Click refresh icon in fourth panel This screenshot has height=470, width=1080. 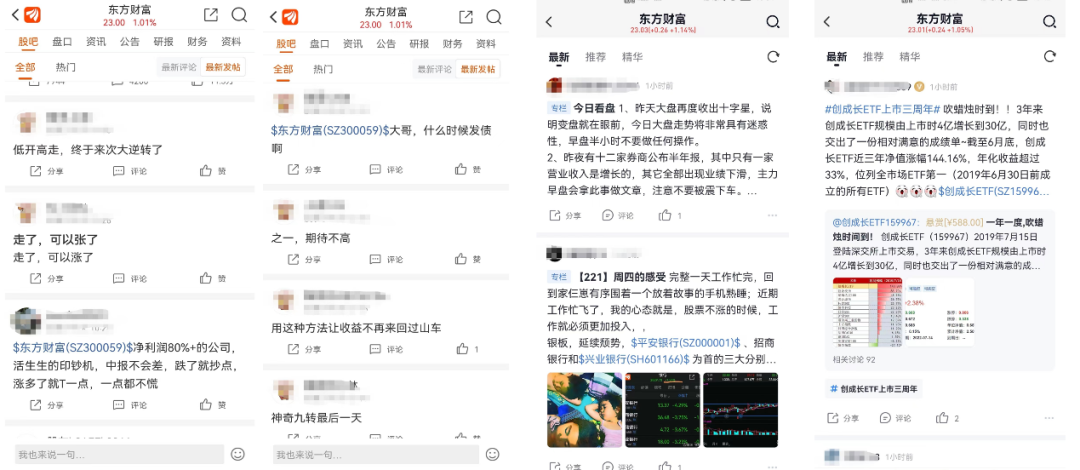coord(1050,57)
